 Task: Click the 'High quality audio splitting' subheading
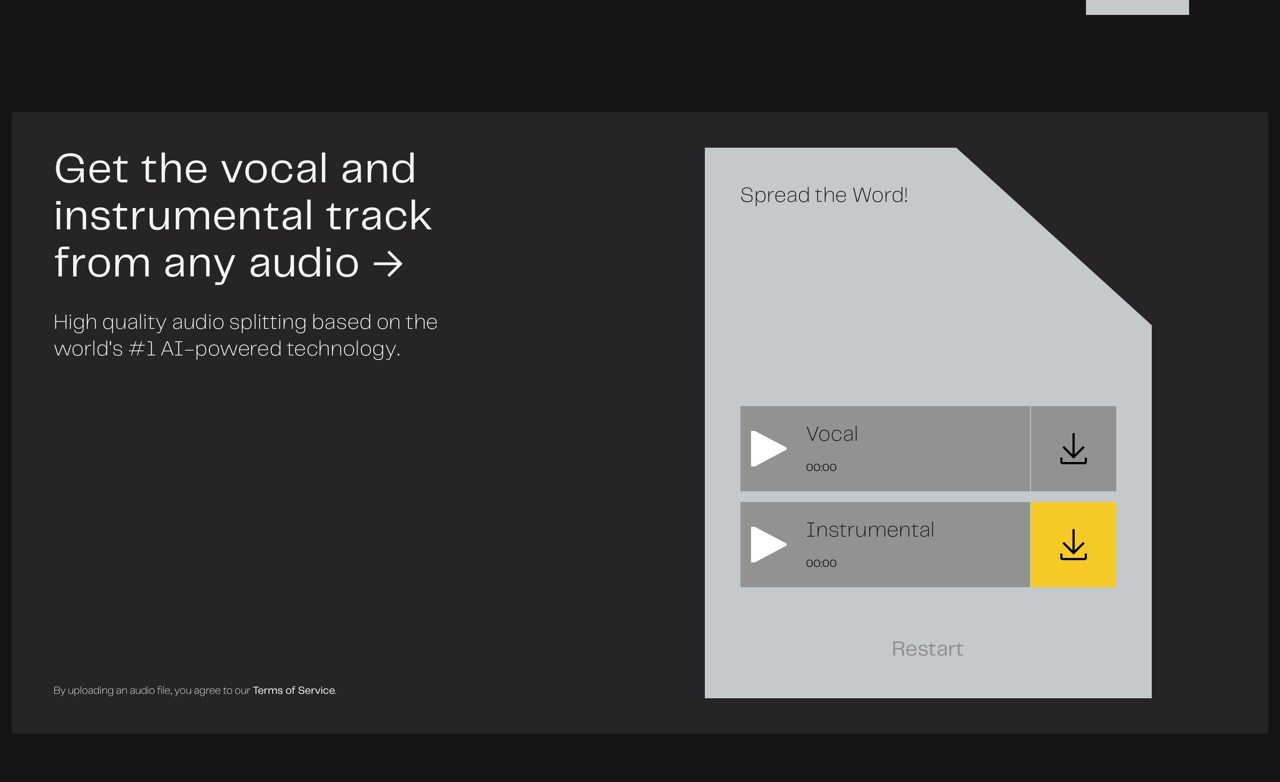(245, 322)
